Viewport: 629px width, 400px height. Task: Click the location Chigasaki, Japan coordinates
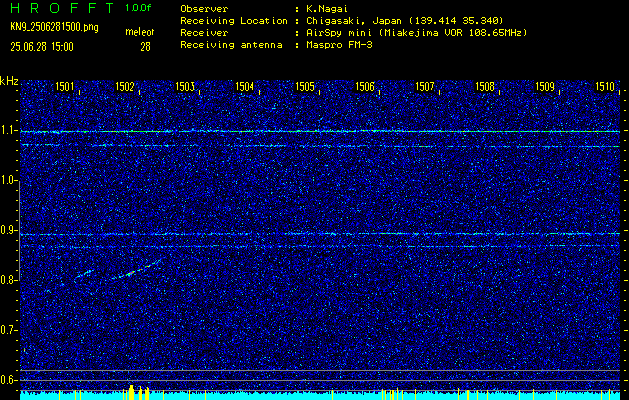coord(405,21)
